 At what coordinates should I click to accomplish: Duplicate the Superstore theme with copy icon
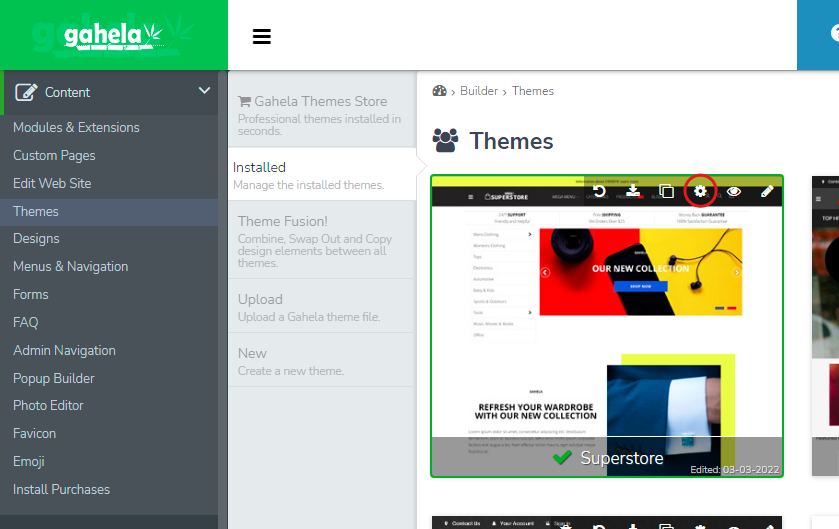coord(666,191)
